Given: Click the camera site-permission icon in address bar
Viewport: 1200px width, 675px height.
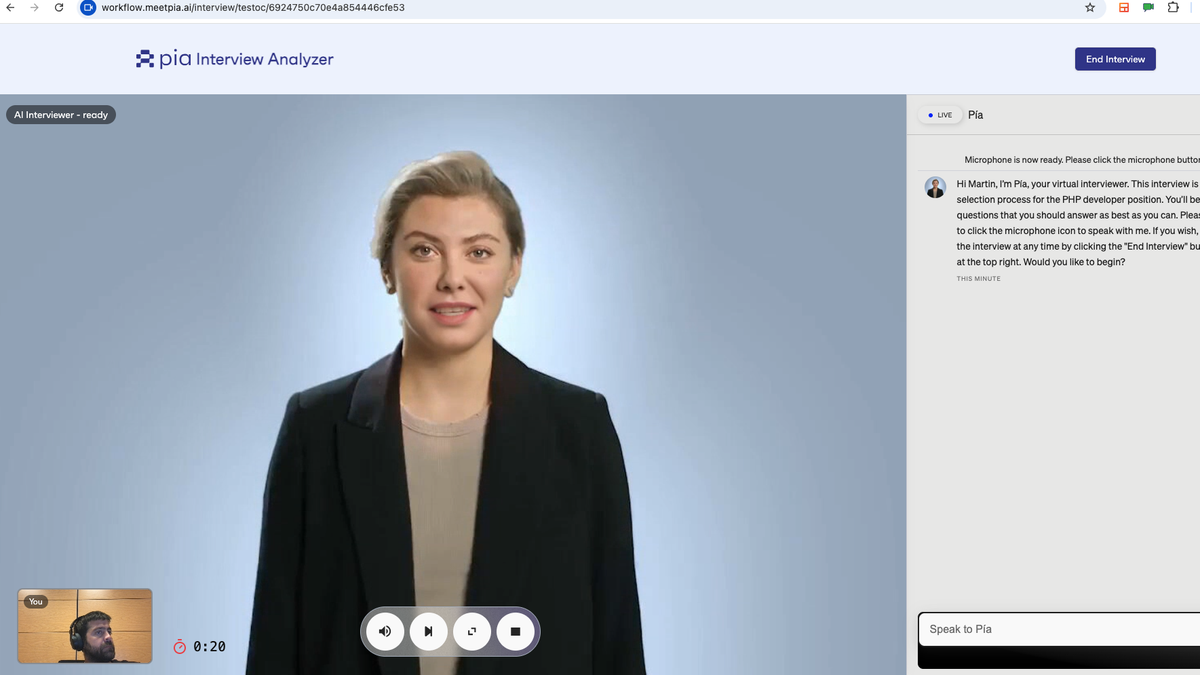Looking at the screenshot, I should click(88, 8).
